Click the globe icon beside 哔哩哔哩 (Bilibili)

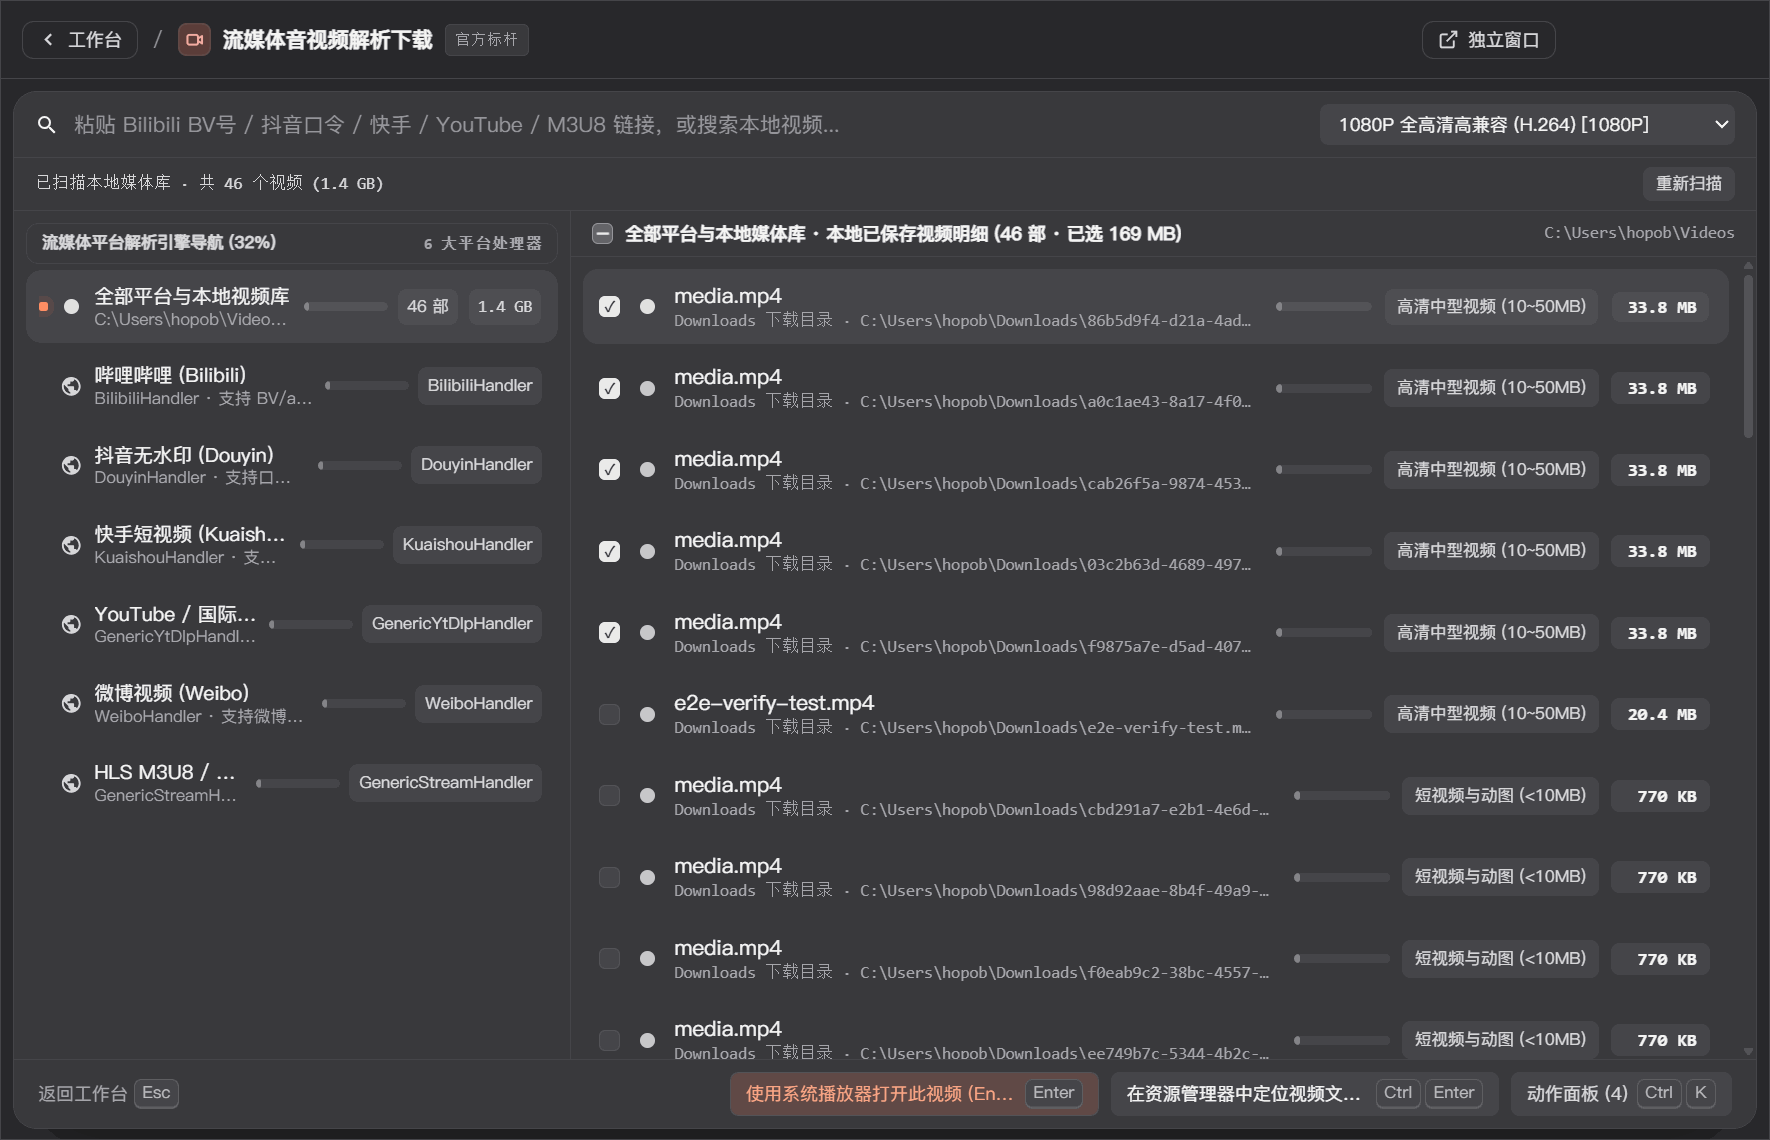(71, 386)
